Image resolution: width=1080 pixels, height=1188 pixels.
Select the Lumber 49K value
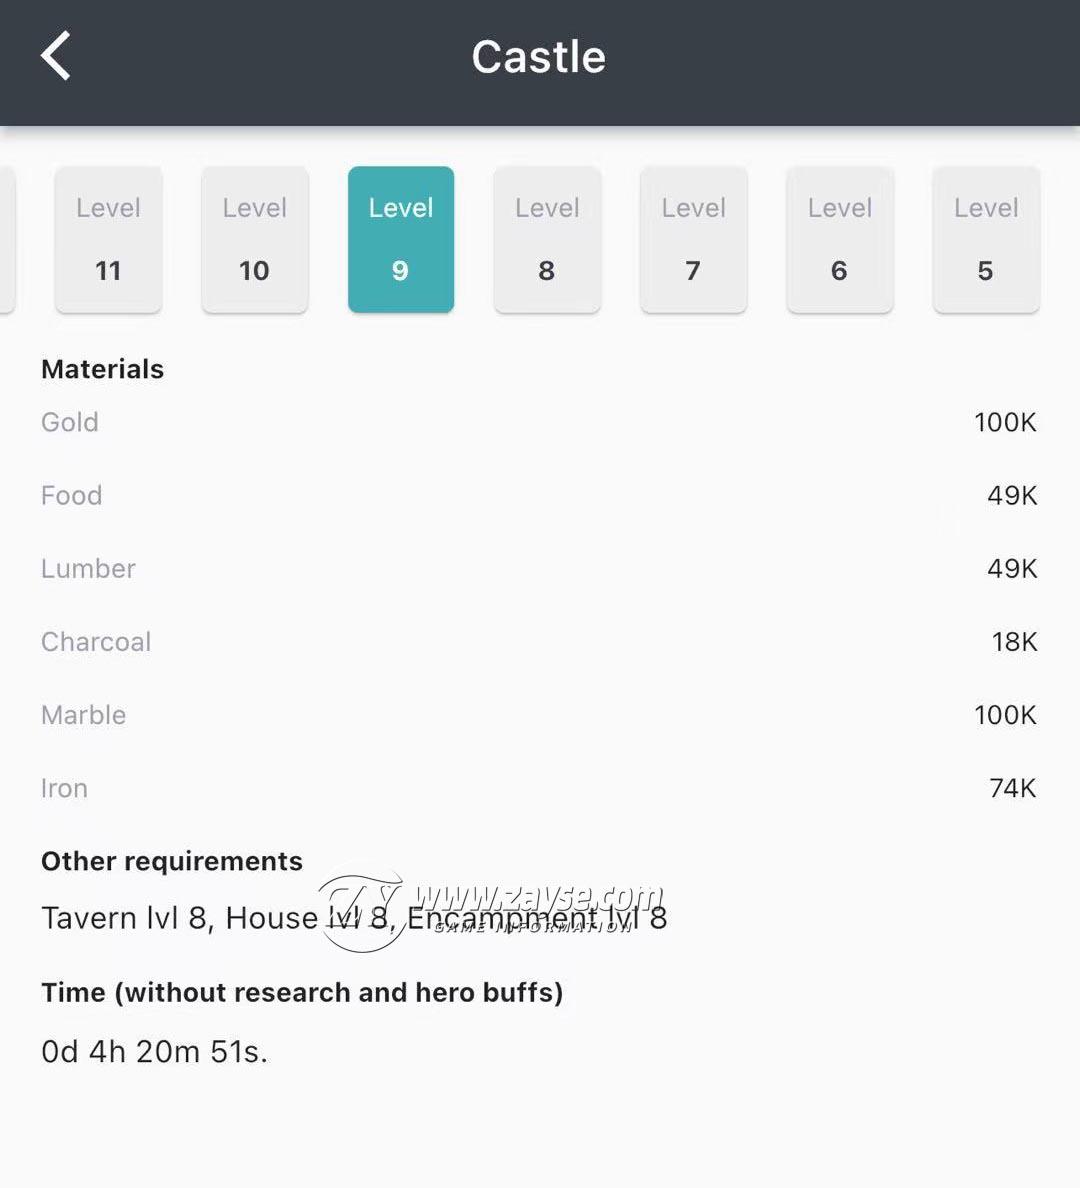[1012, 569]
